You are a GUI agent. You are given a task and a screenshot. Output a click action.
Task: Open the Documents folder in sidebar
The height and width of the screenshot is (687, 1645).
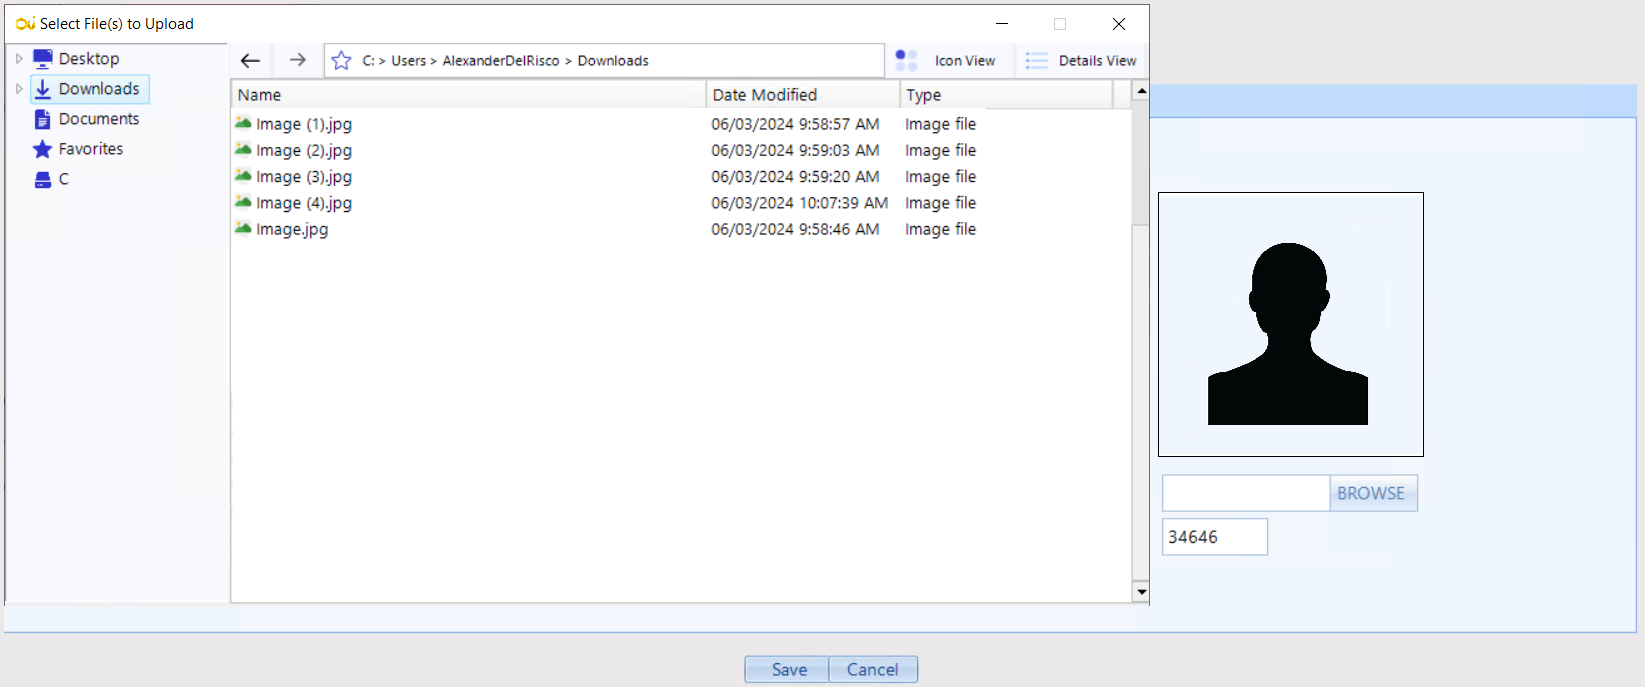click(x=98, y=119)
